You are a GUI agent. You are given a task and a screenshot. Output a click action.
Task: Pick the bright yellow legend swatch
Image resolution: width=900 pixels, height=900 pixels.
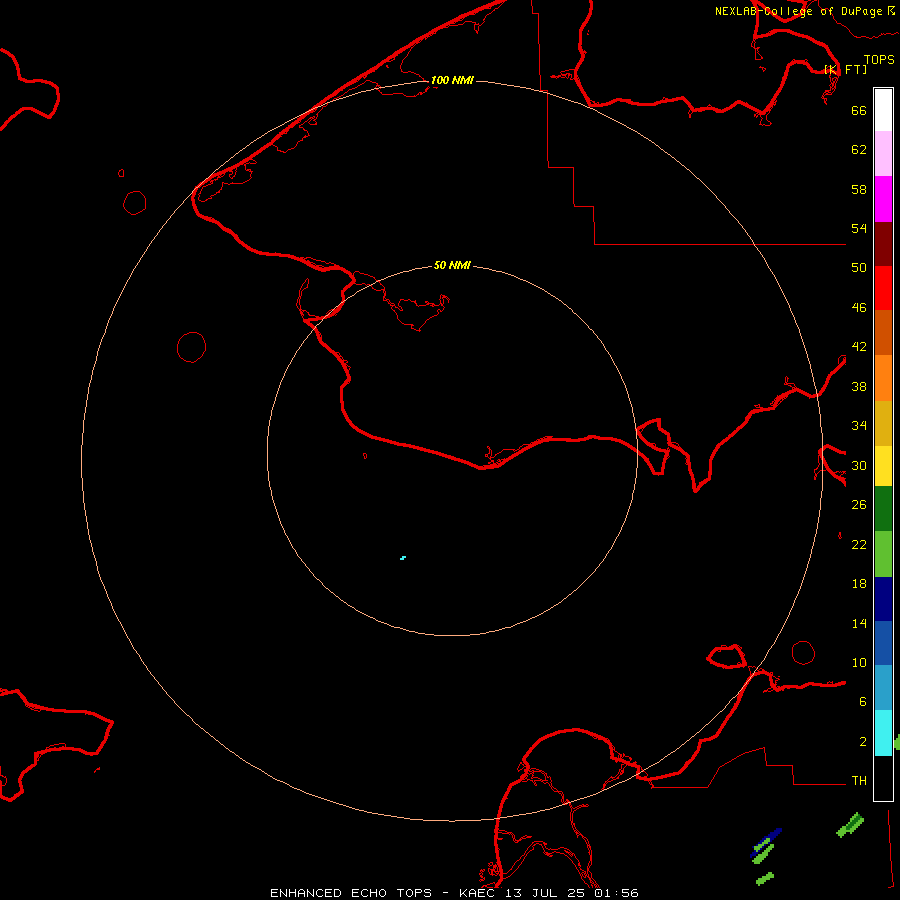pos(883,466)
